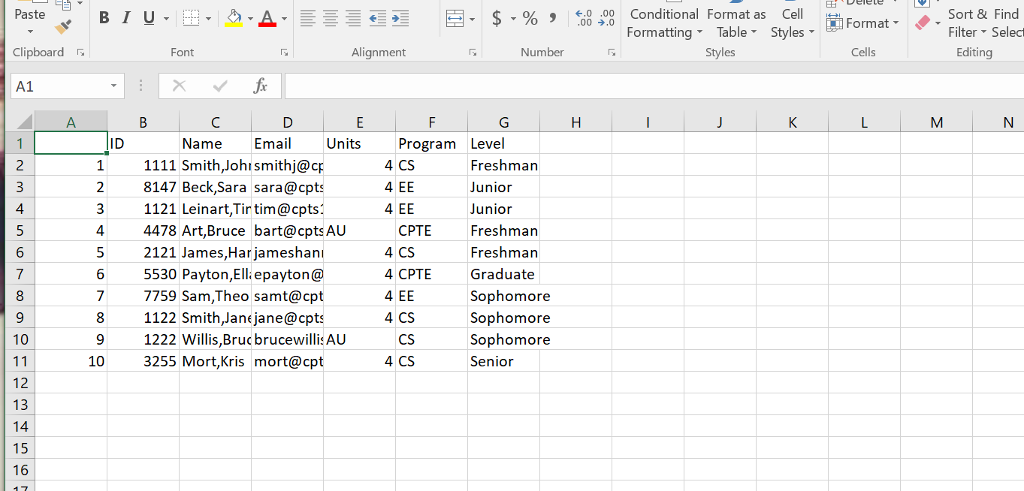Open fill color palette arrow

(x=251, y=19)
